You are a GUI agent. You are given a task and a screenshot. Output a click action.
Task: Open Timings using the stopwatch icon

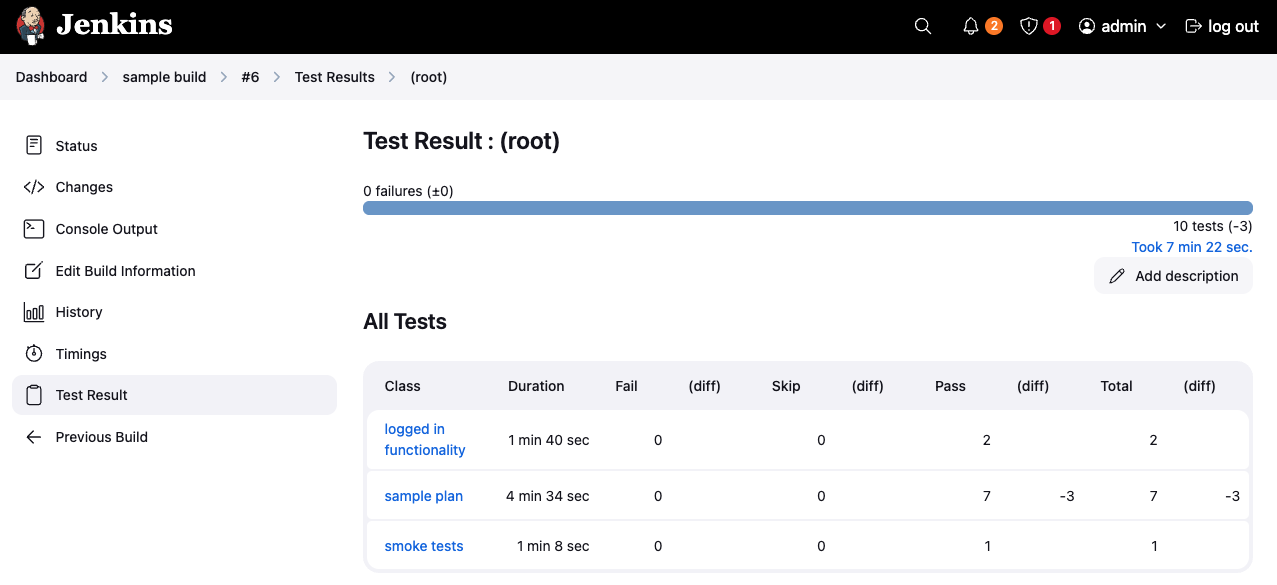coord(33,353)
